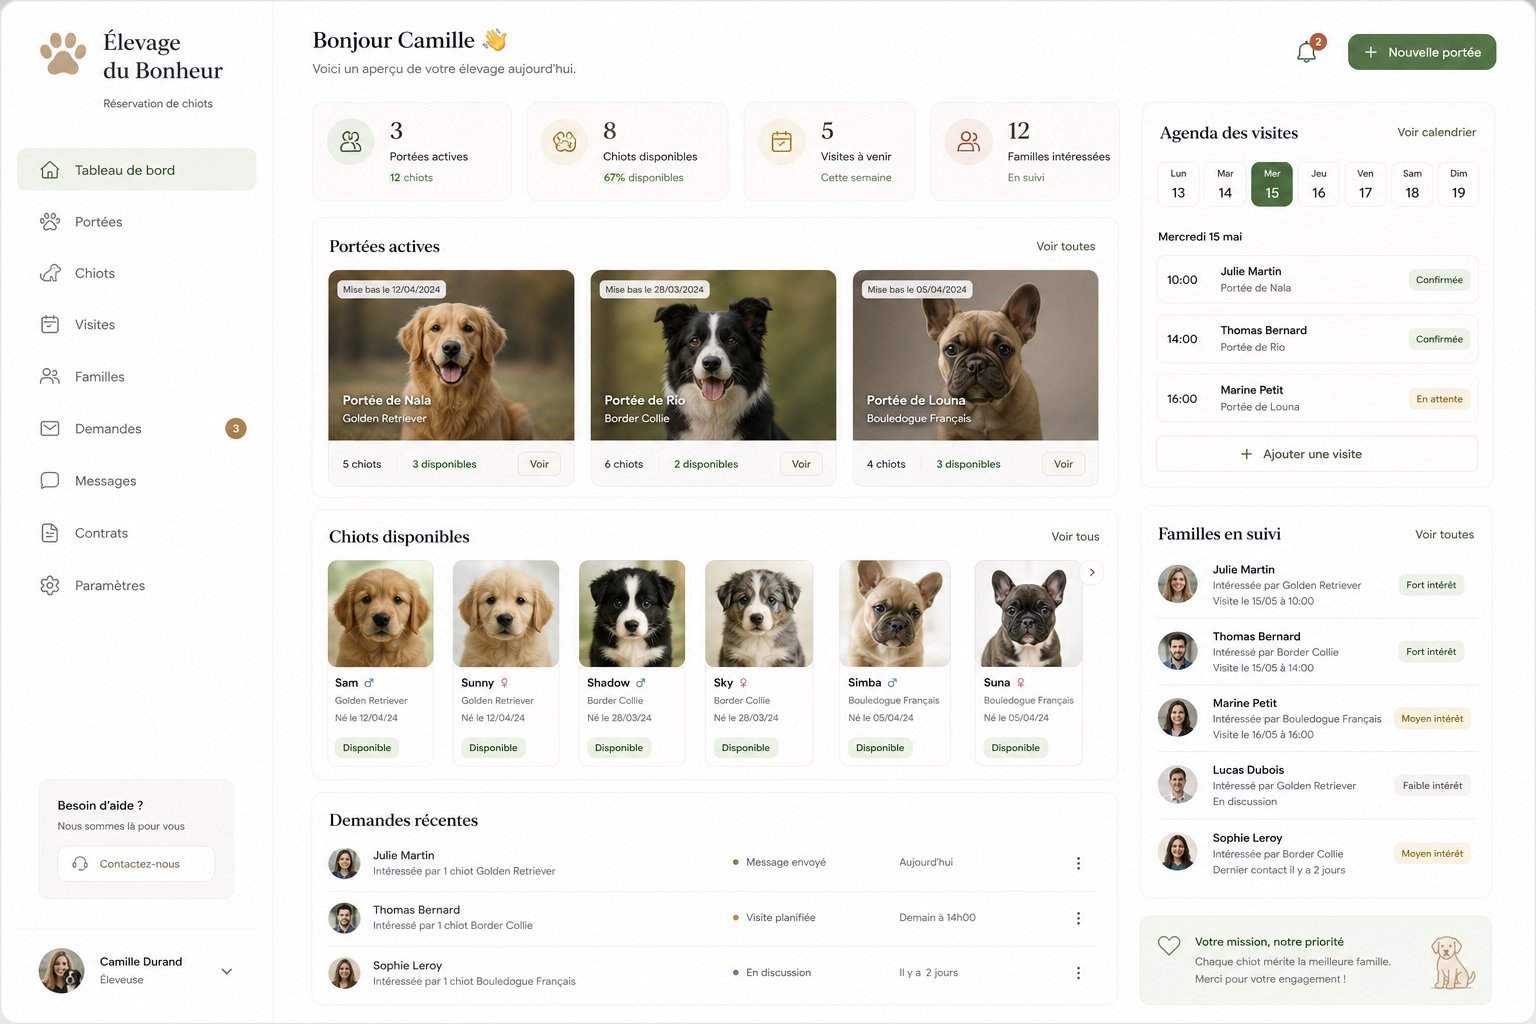Click Voir on Portée de Louna card

point(1063,464)
